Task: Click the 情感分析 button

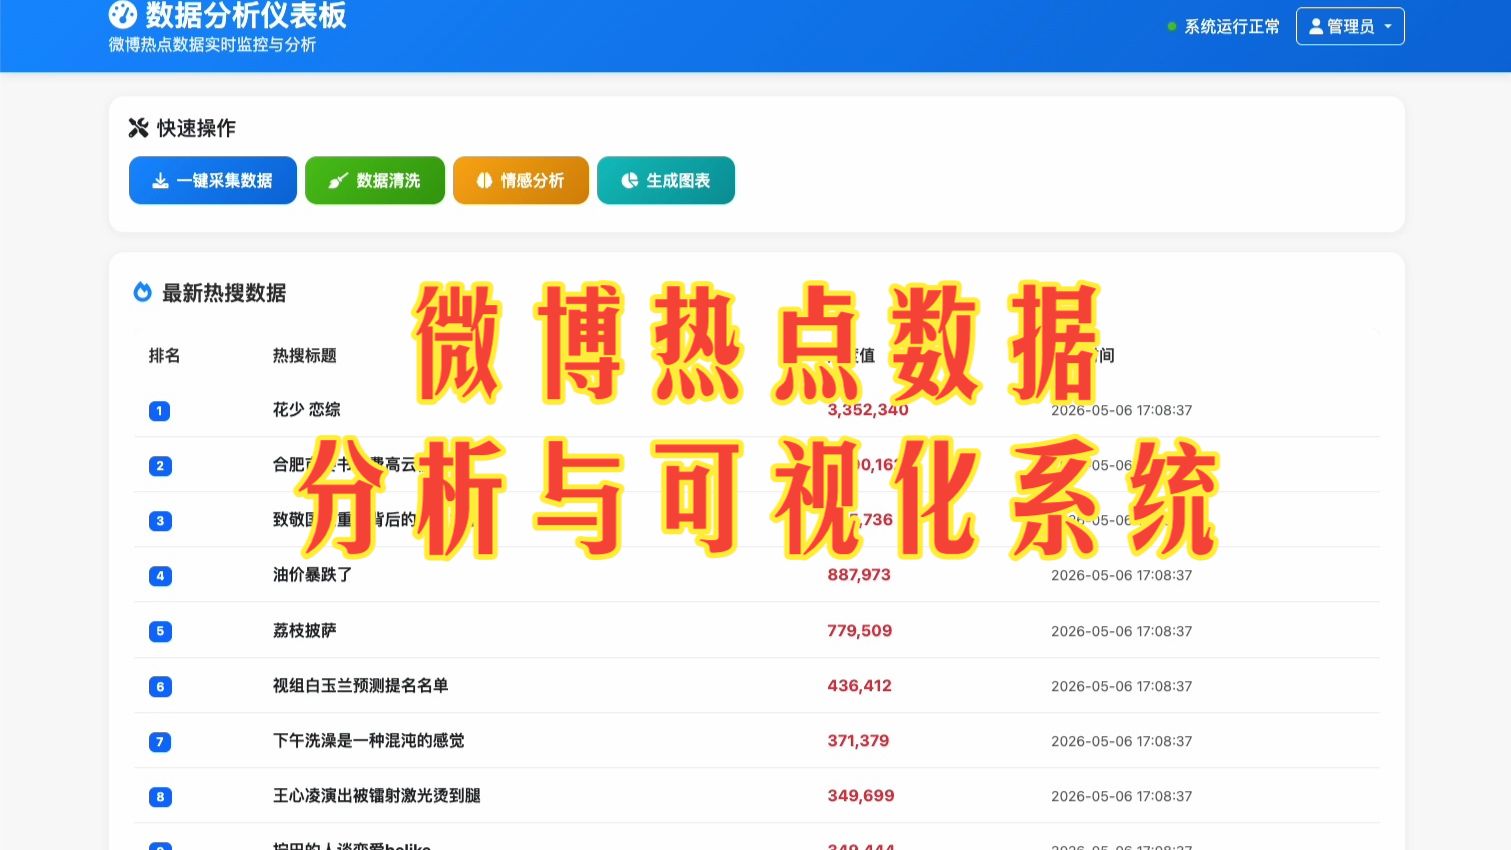Action: click(x=521, y=180)
